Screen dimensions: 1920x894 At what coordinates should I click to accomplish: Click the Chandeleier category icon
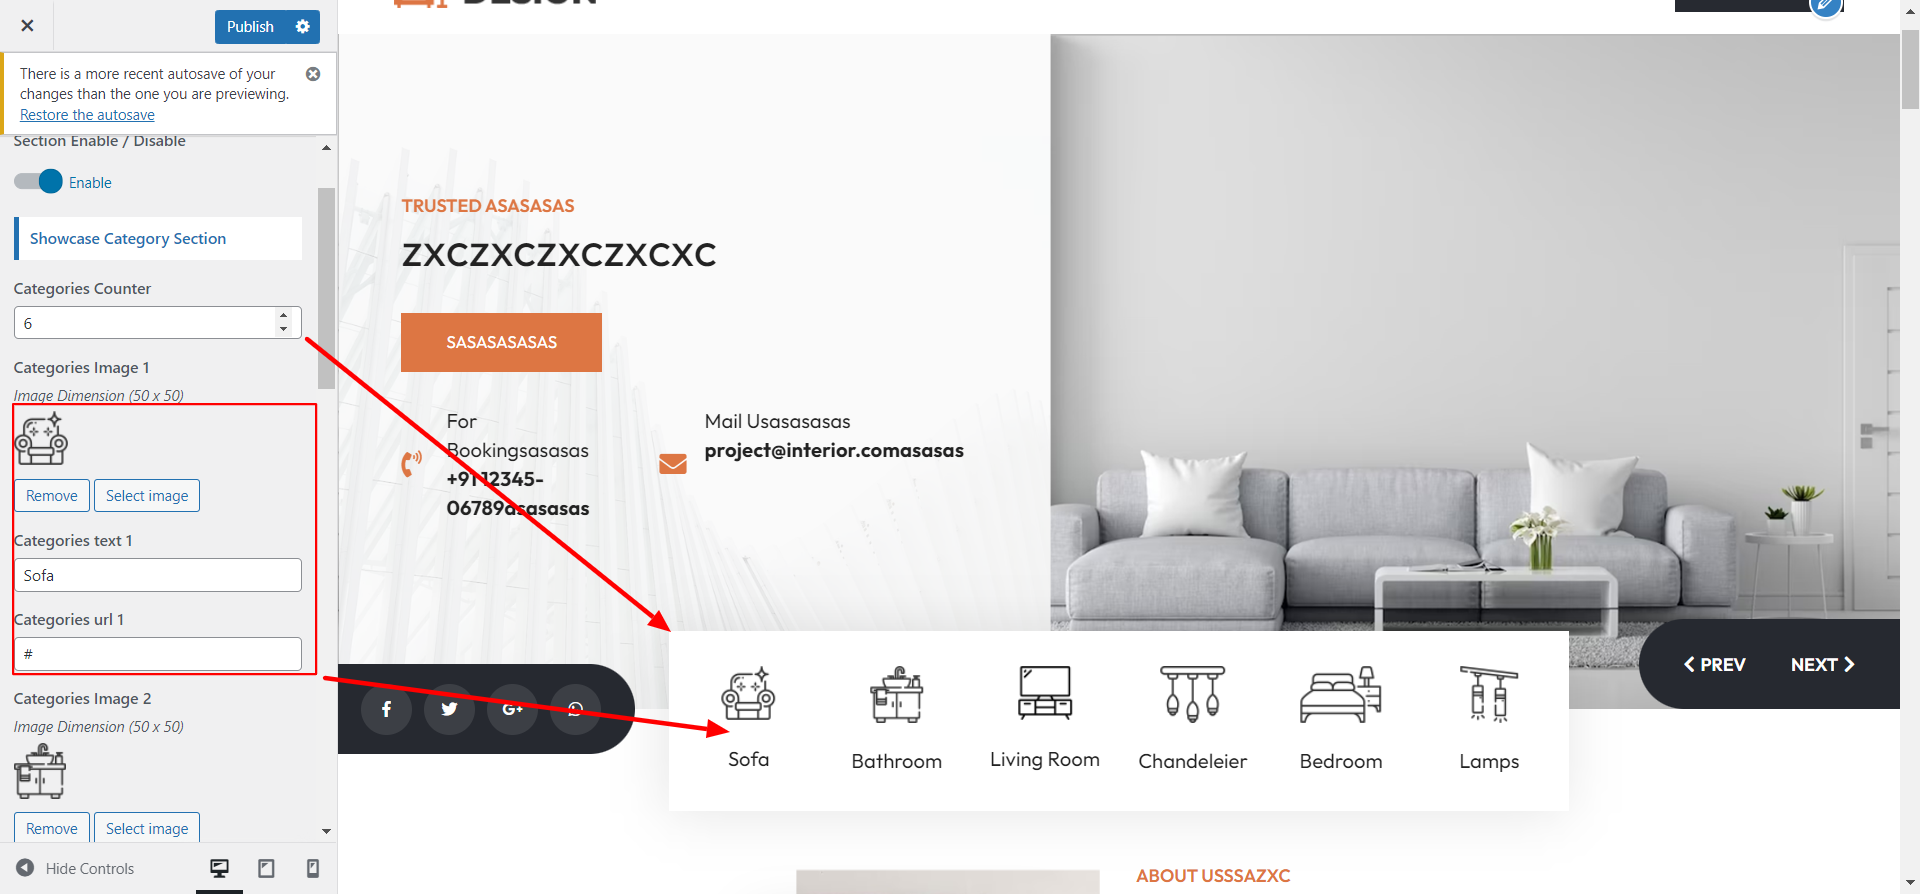pos(1192,694)
